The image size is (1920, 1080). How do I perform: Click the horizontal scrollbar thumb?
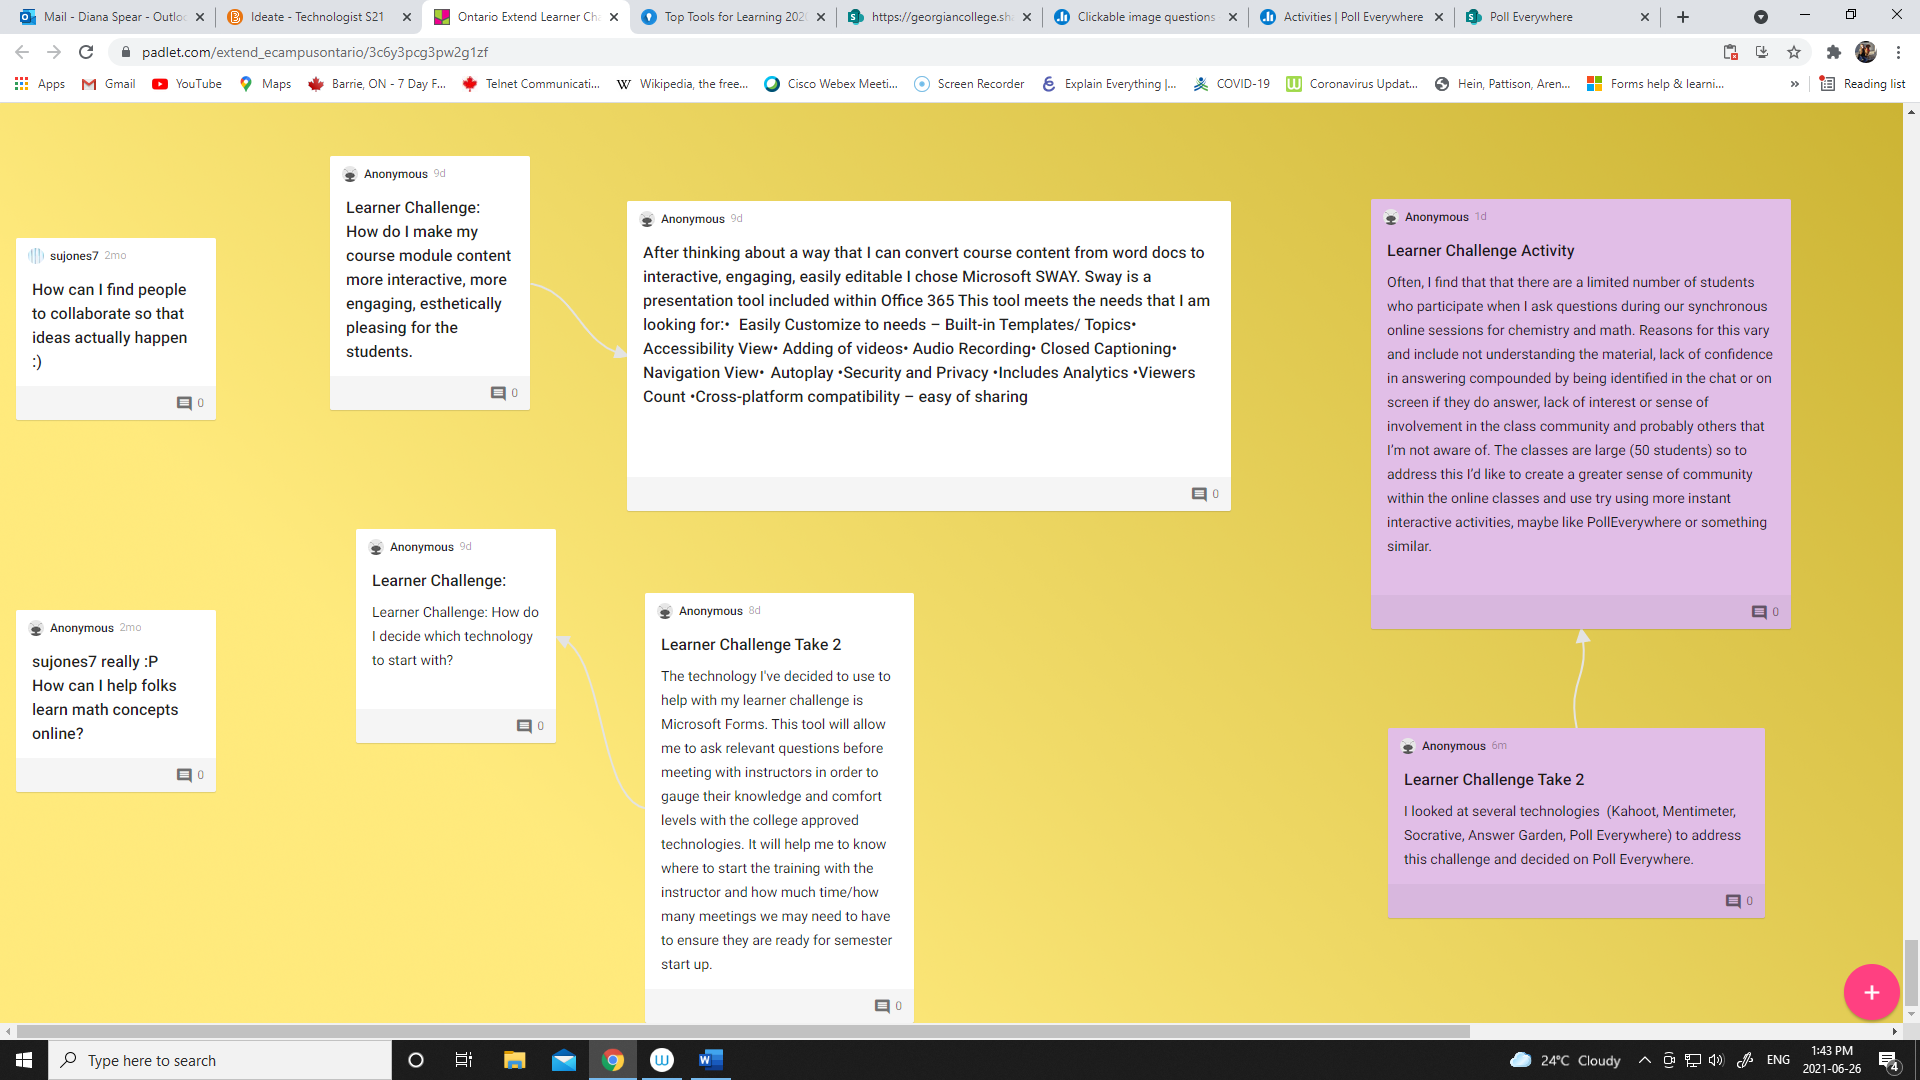(x=743, y=1031)
